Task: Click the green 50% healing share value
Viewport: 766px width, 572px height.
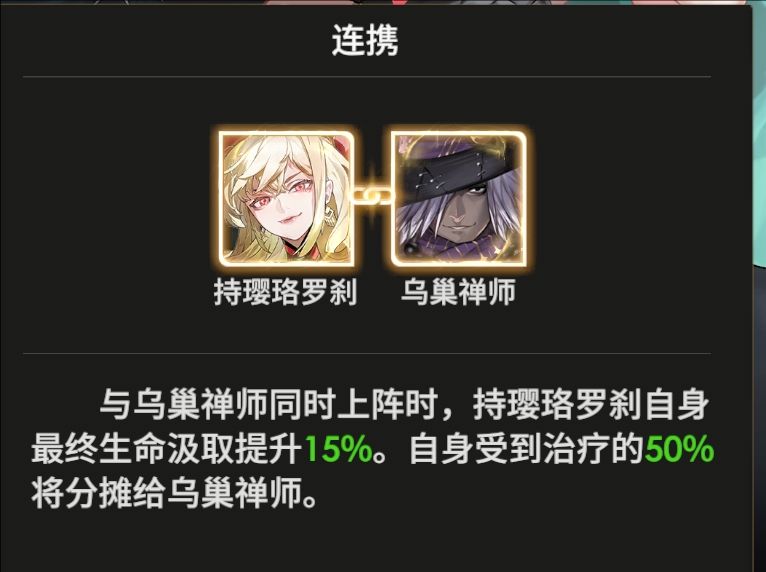Action: tap(679, 449)
